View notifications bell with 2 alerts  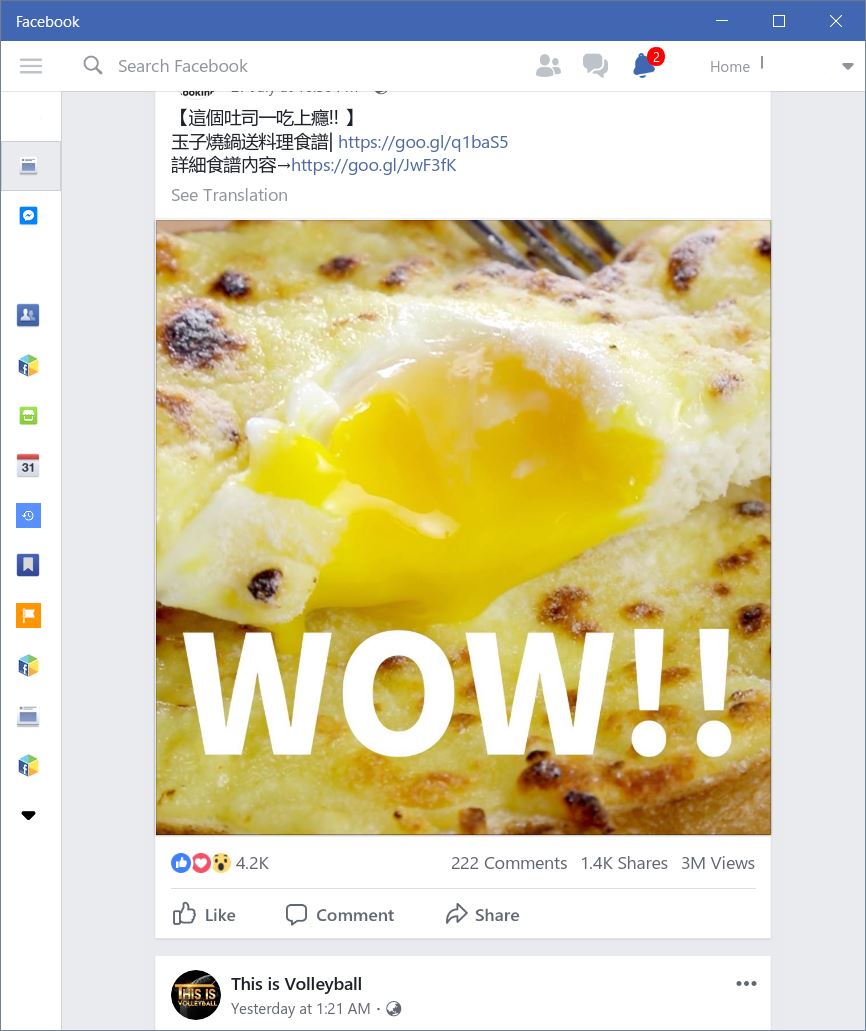[645, 65]
